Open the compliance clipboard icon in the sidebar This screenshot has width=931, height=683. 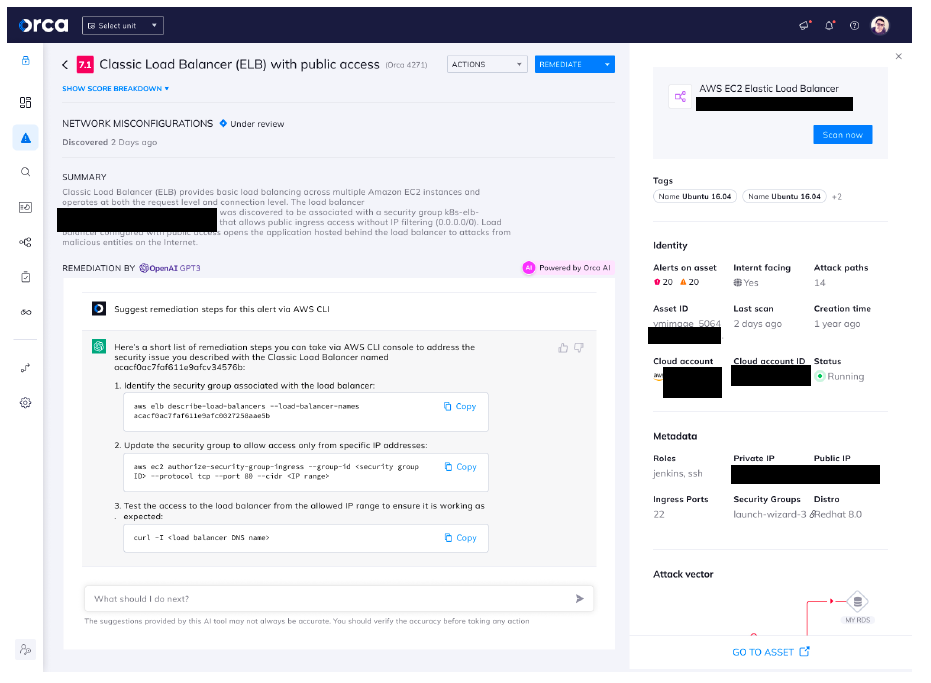(26, 277)
